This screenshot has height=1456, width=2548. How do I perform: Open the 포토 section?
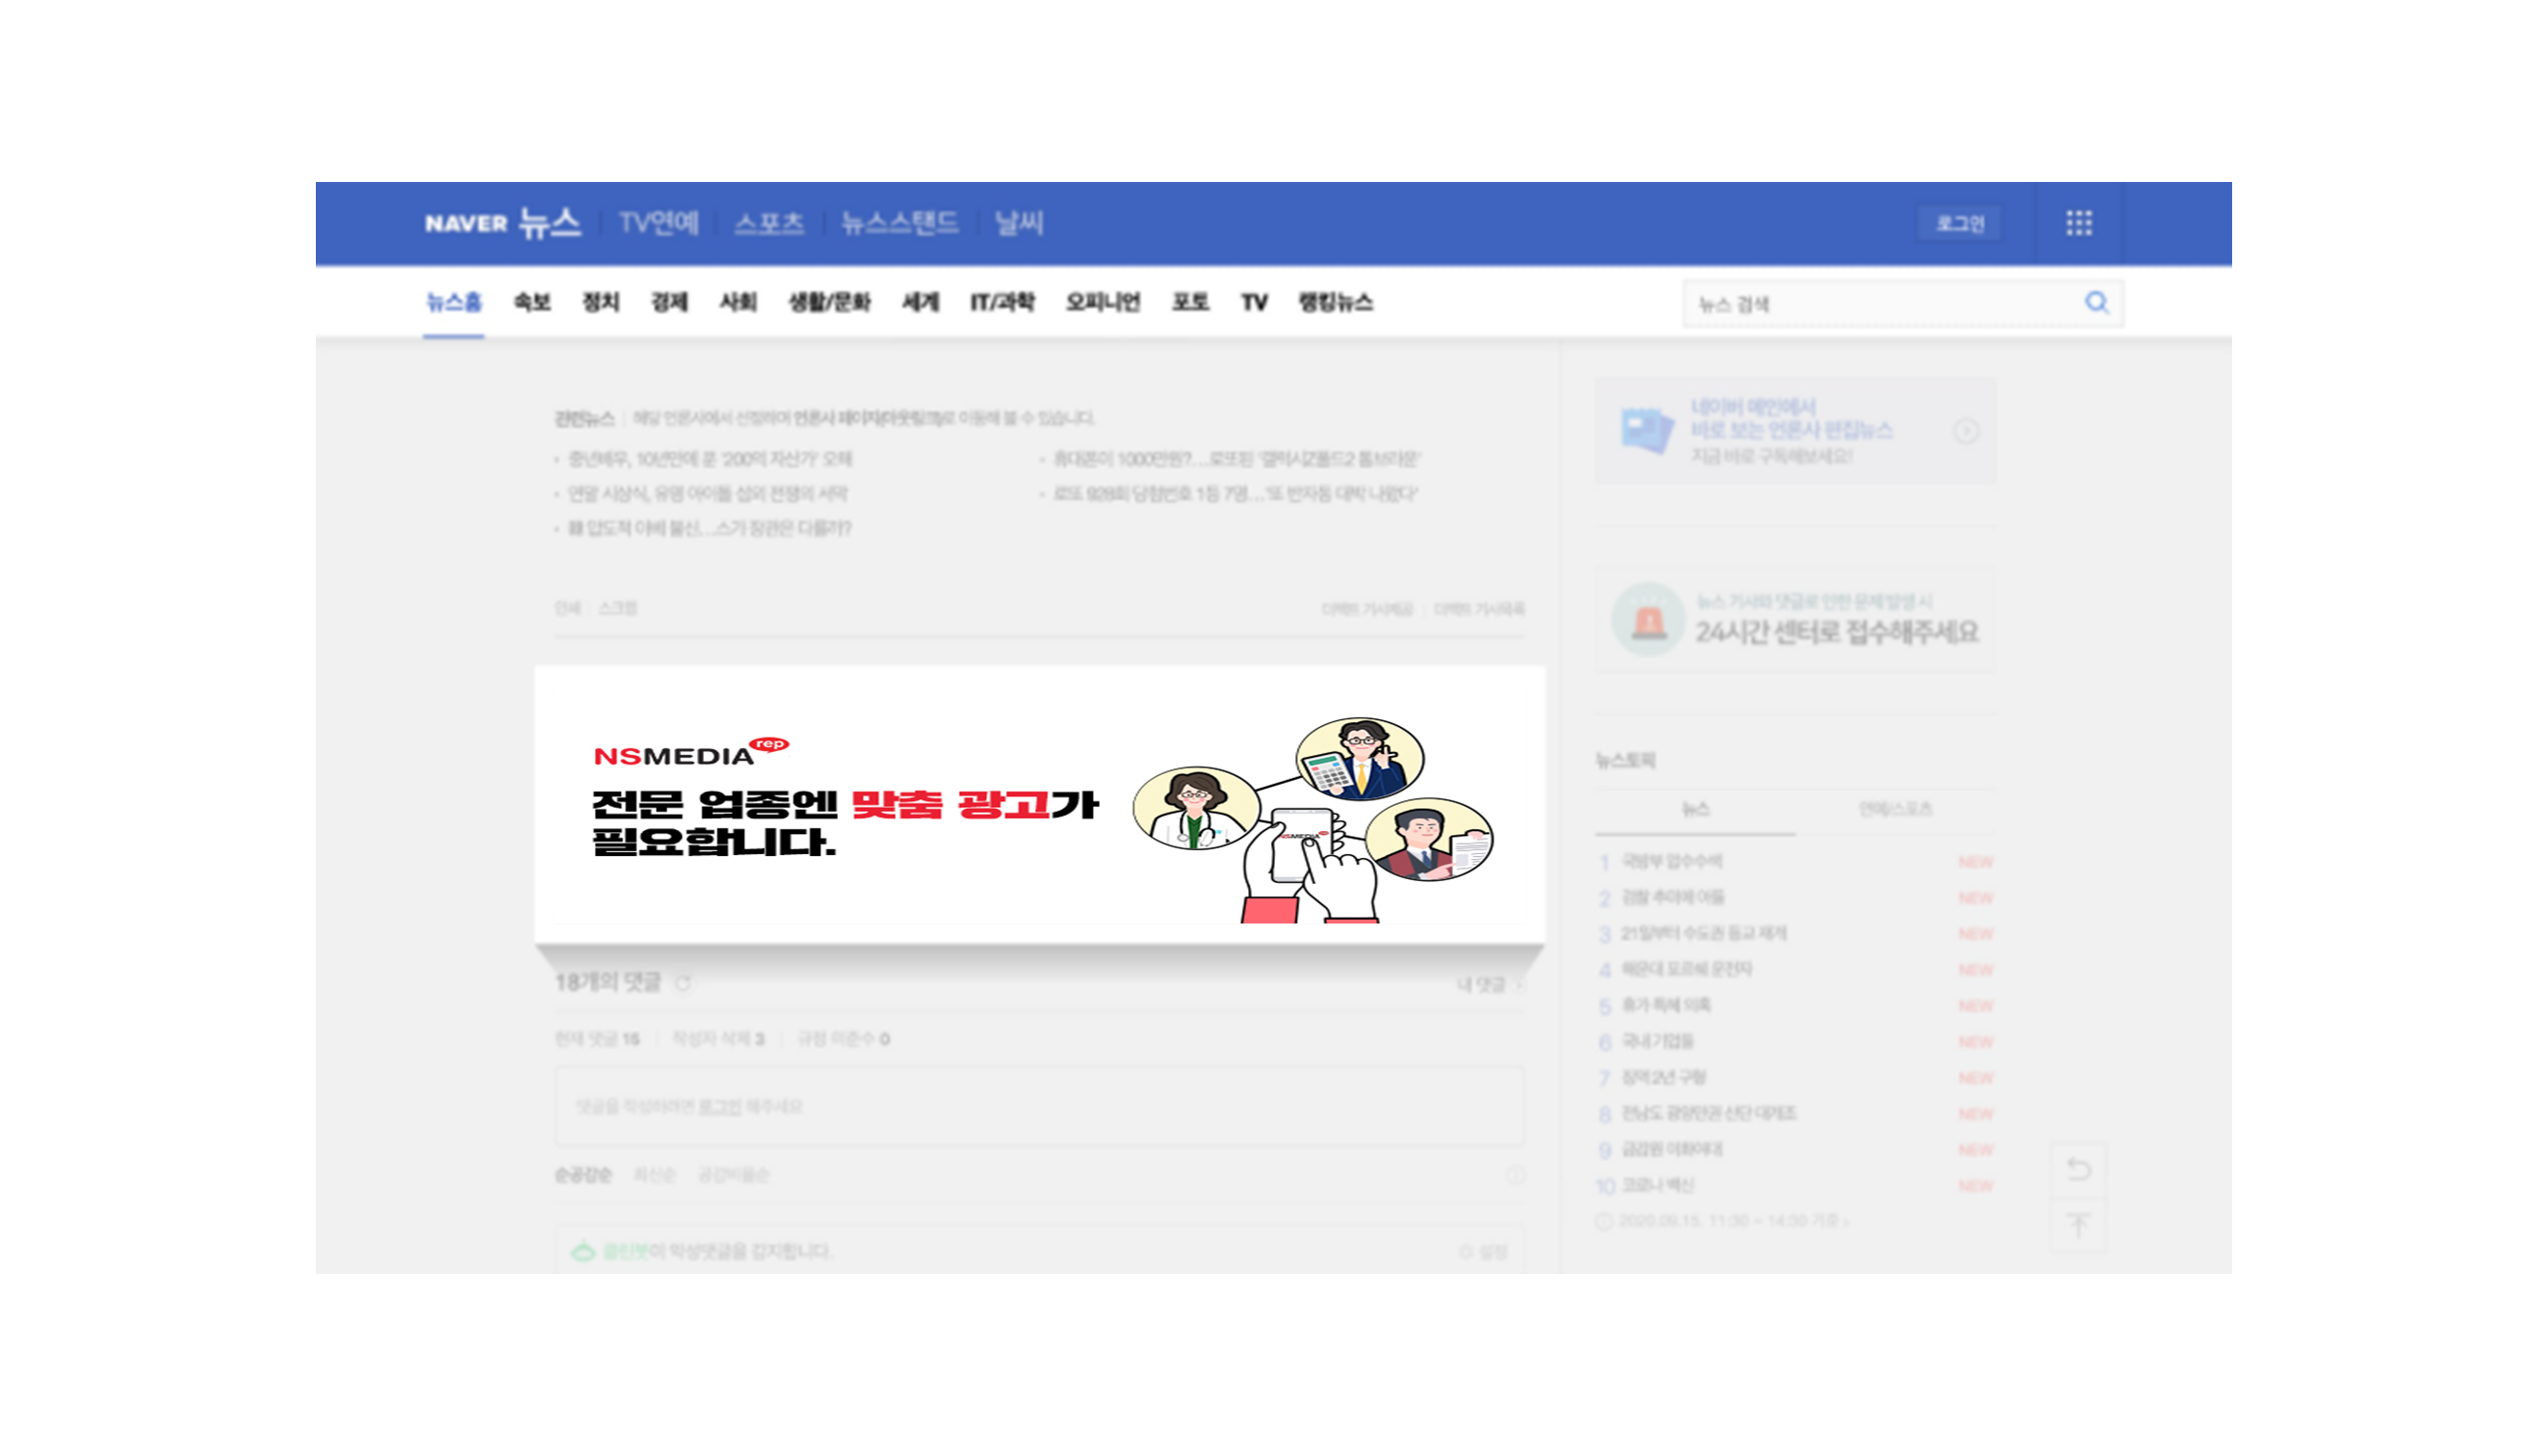tap(1190, 302)
